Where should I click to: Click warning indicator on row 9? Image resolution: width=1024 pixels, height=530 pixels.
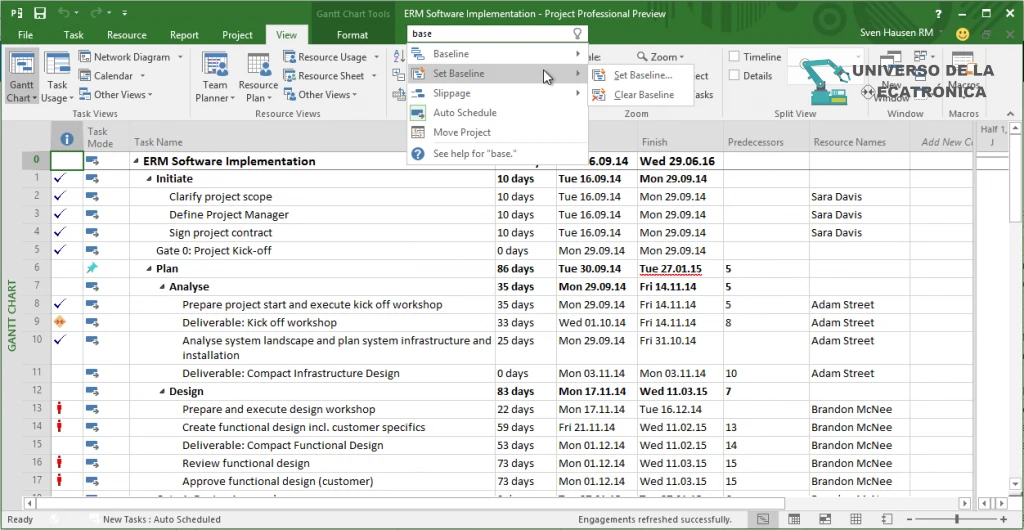[60, 322]
